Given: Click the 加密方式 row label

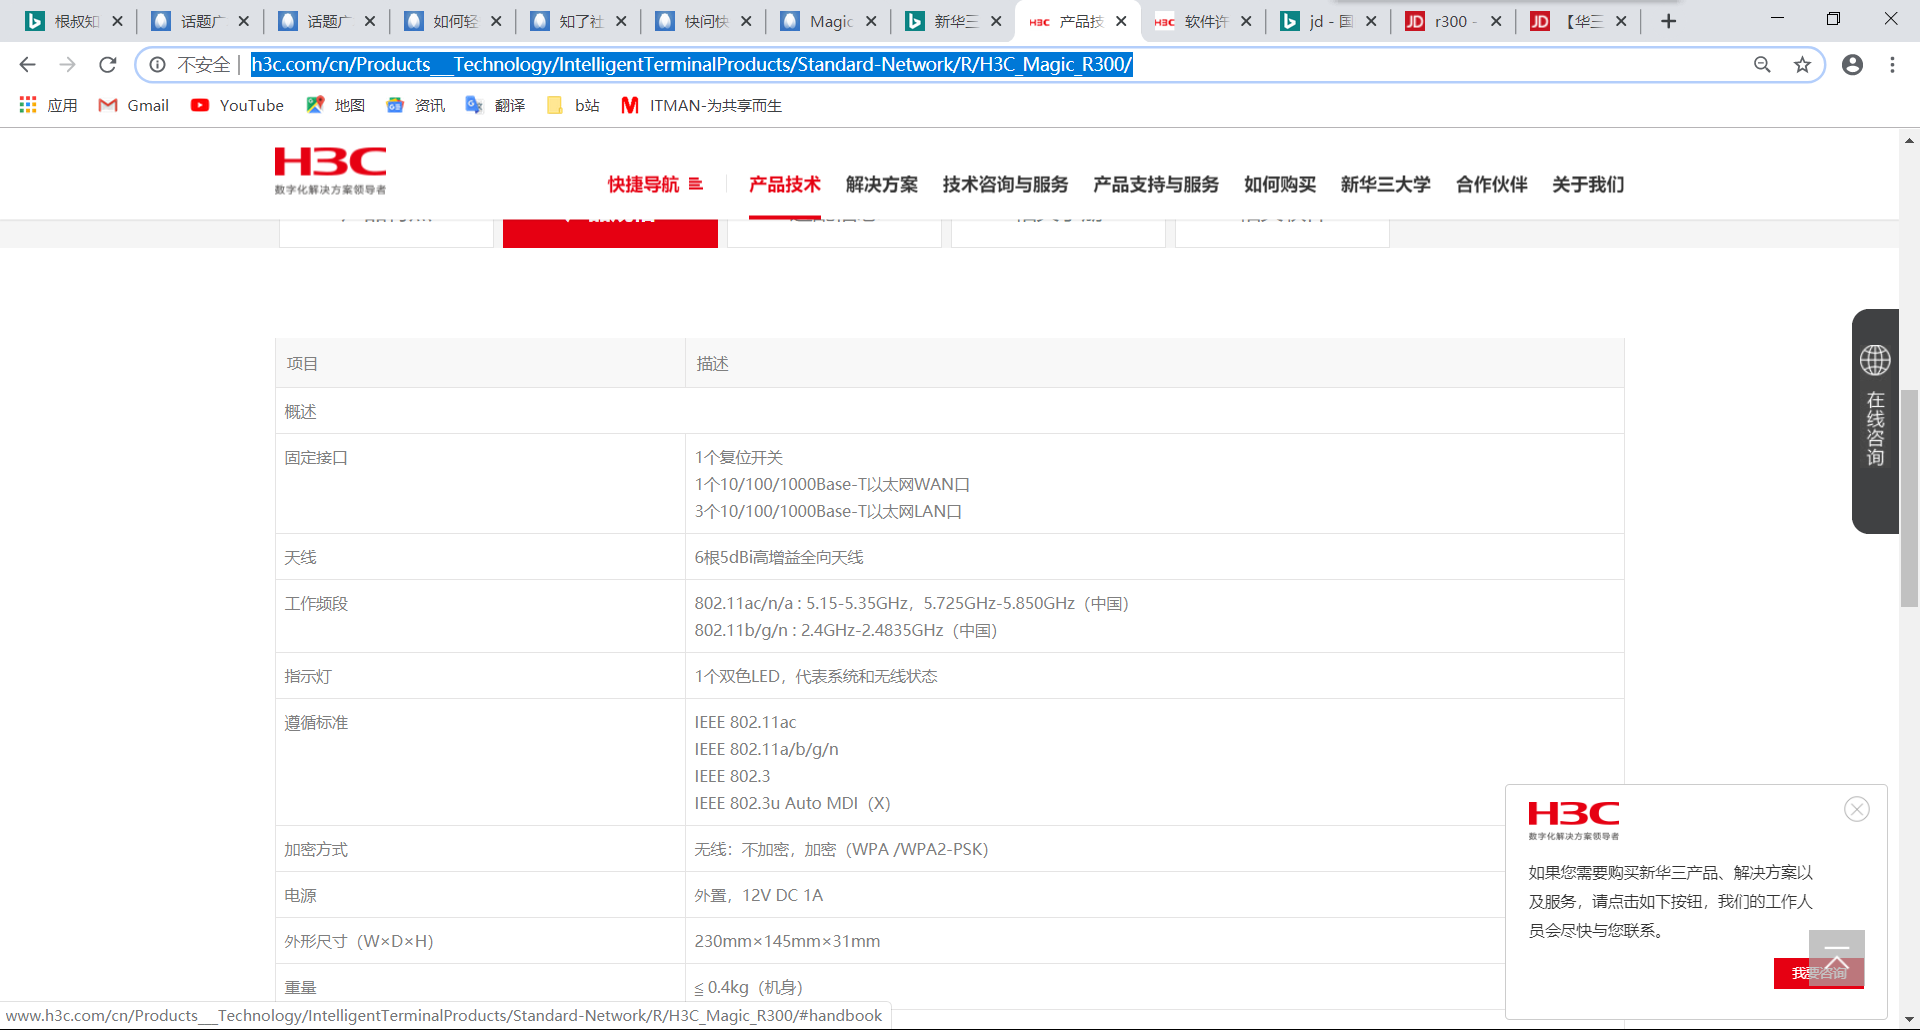Looking at the screenshot, I should coord(316,850).
